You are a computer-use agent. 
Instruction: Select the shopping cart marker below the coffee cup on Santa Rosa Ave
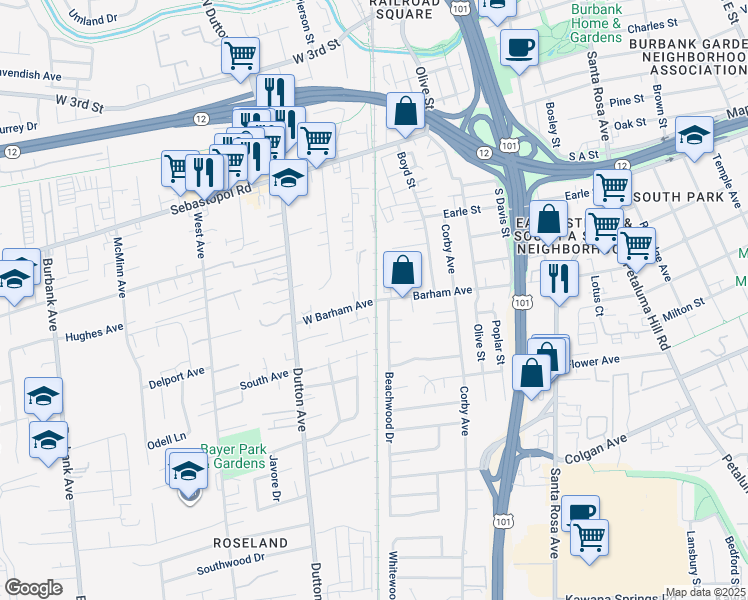point(590,537)
